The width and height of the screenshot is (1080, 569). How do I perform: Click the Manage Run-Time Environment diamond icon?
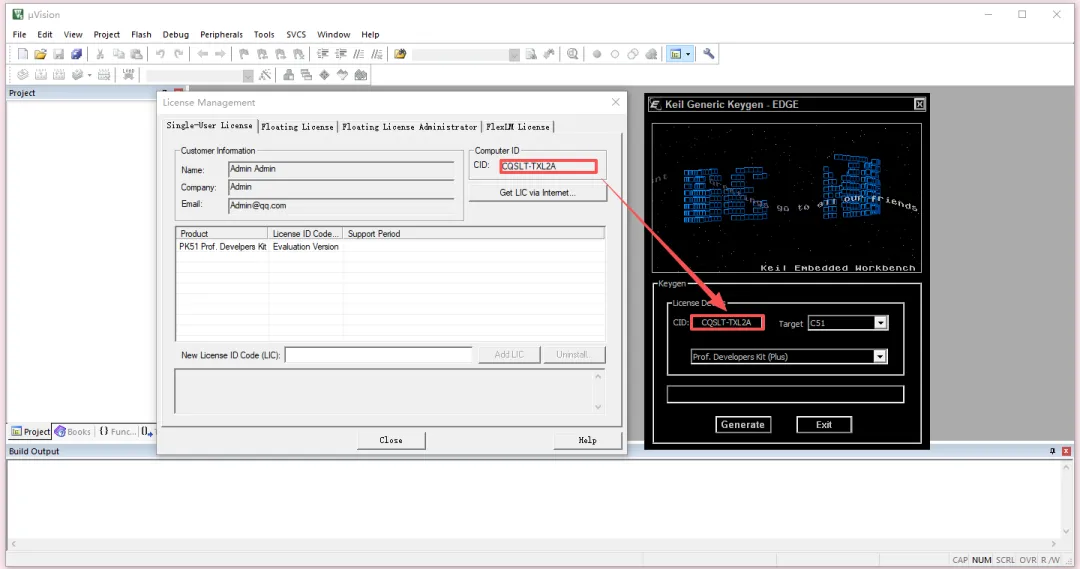click(324, 74)
